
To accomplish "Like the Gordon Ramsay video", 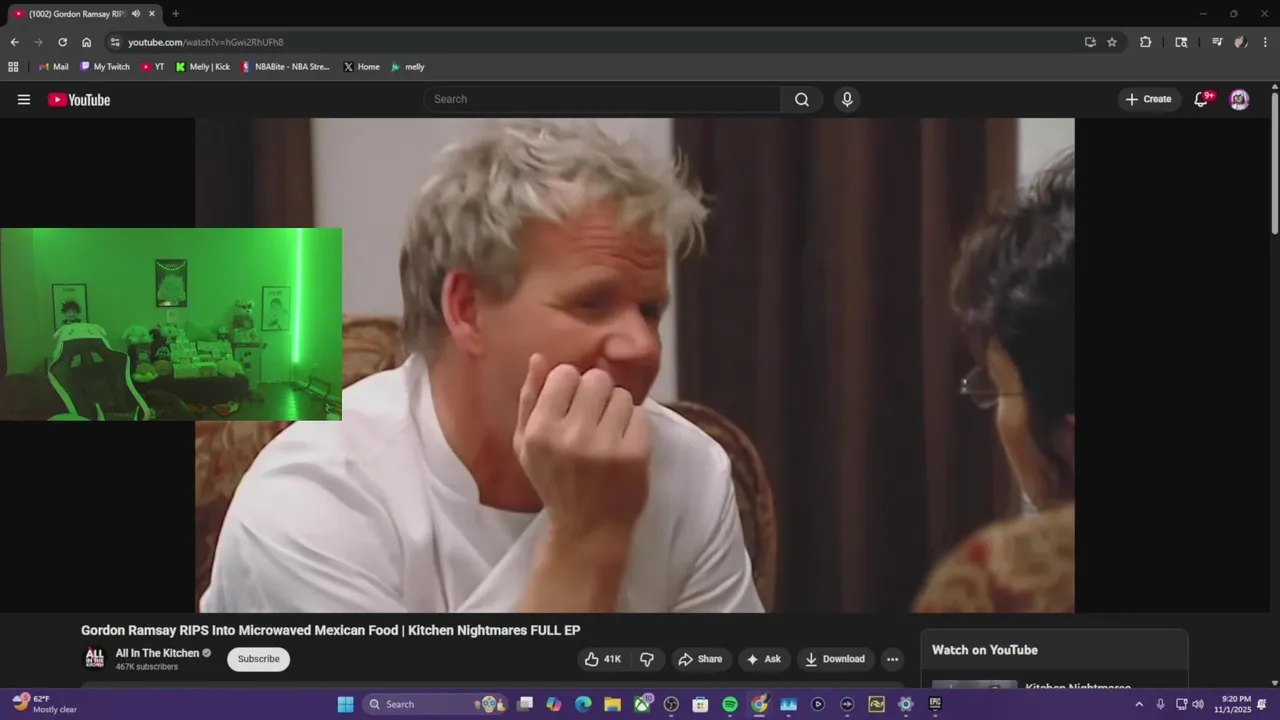I will point(603,659).
